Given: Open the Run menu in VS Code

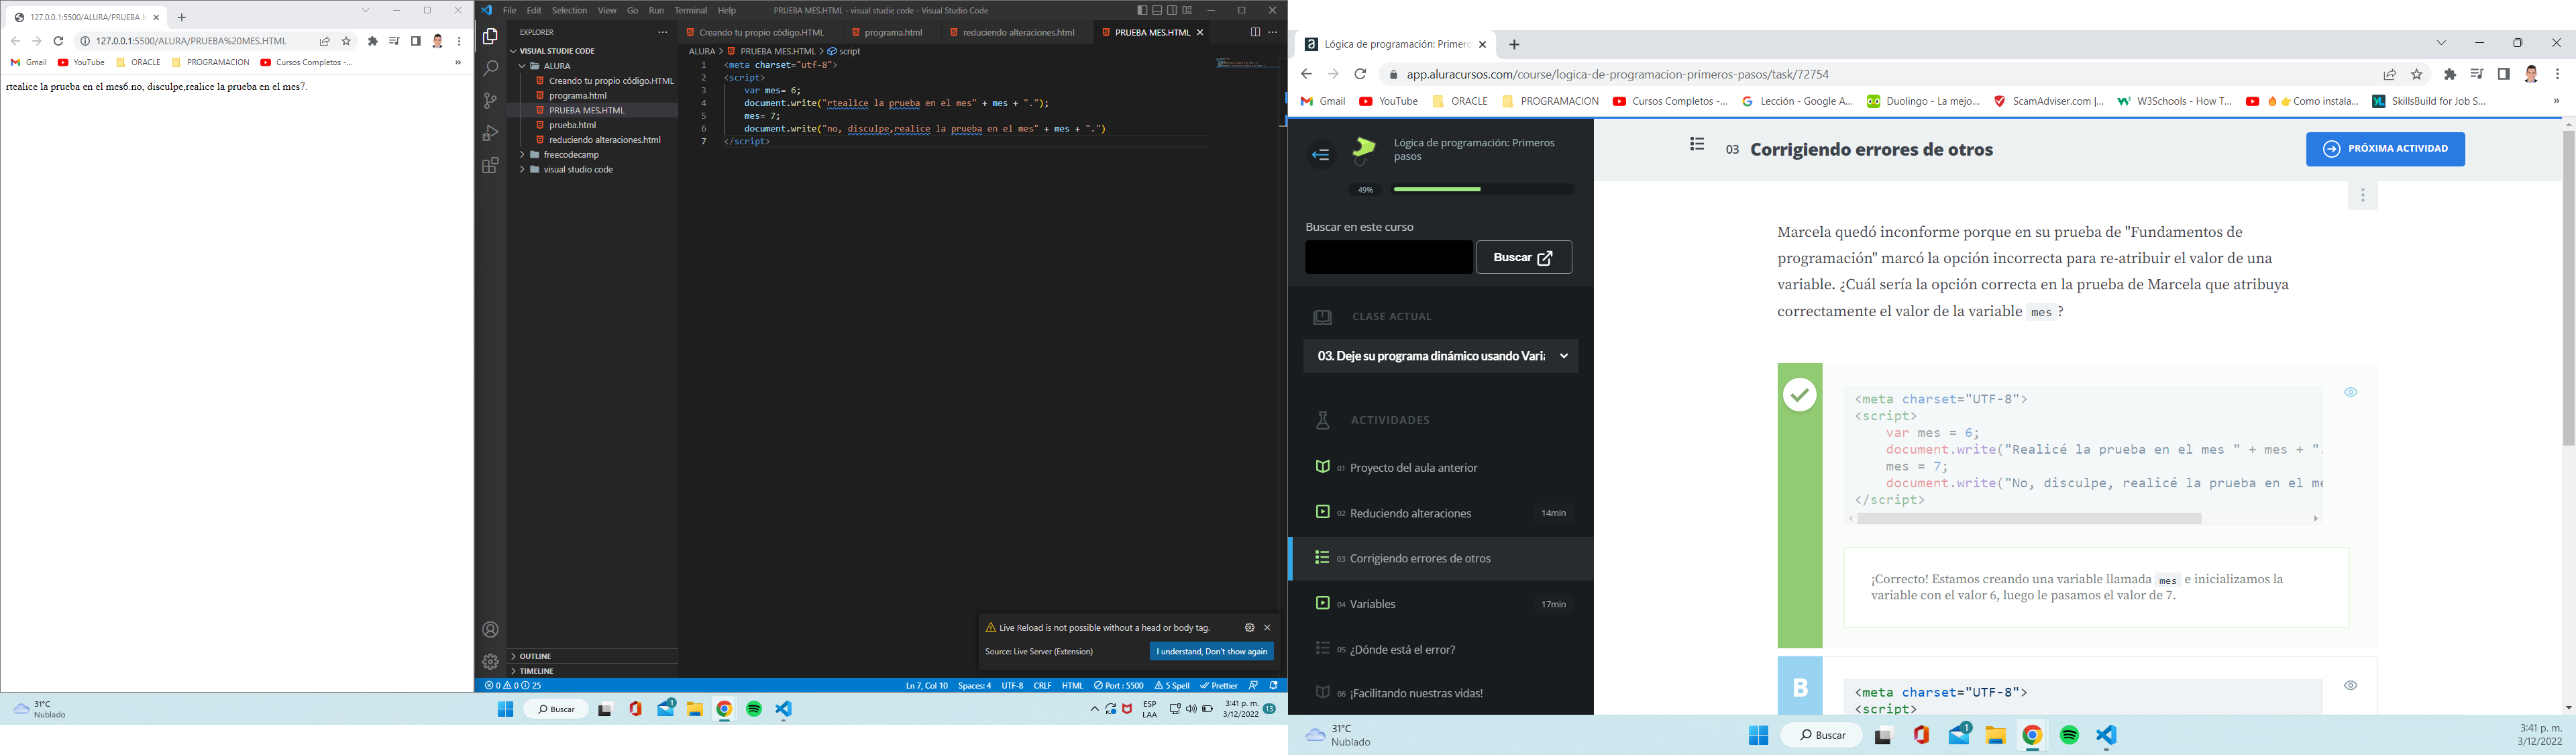Looking at the screenshot, I should [656, 10].
